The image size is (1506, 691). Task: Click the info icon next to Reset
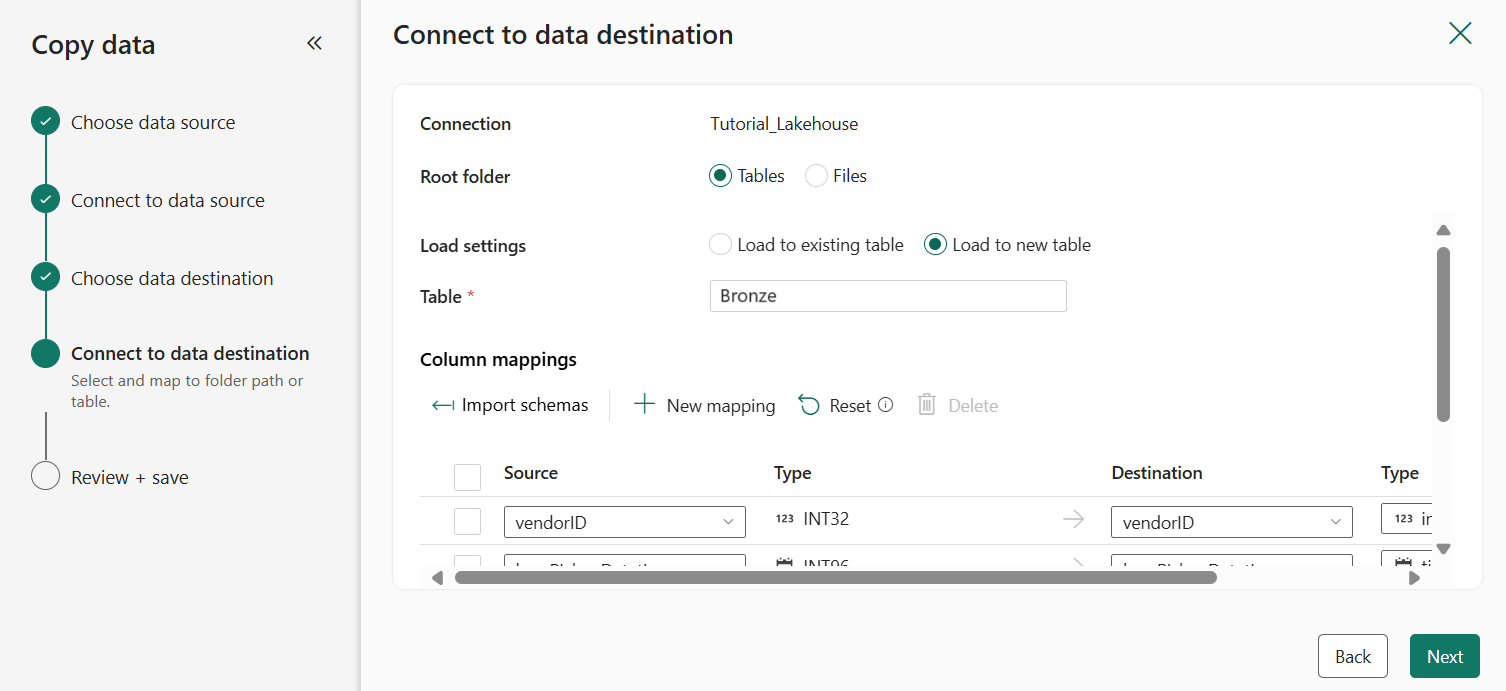coord(885,405)
